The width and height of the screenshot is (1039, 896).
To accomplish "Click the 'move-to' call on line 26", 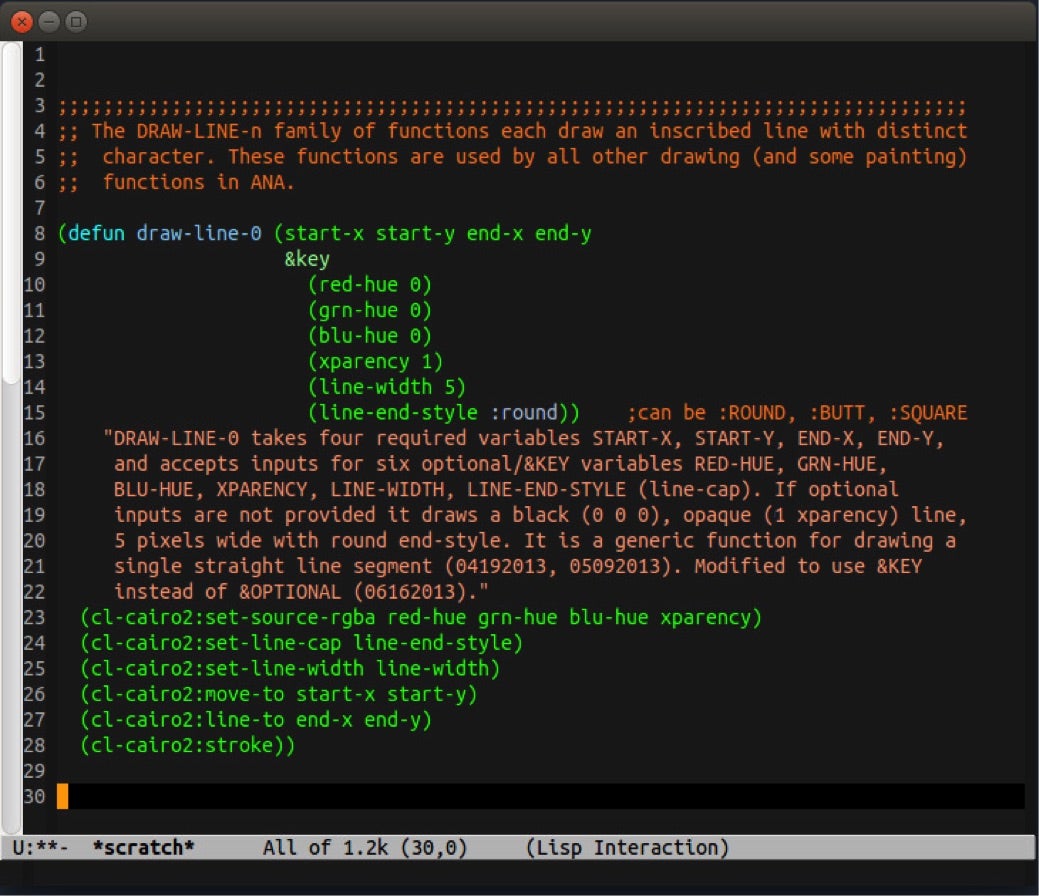I will point(244,695).
